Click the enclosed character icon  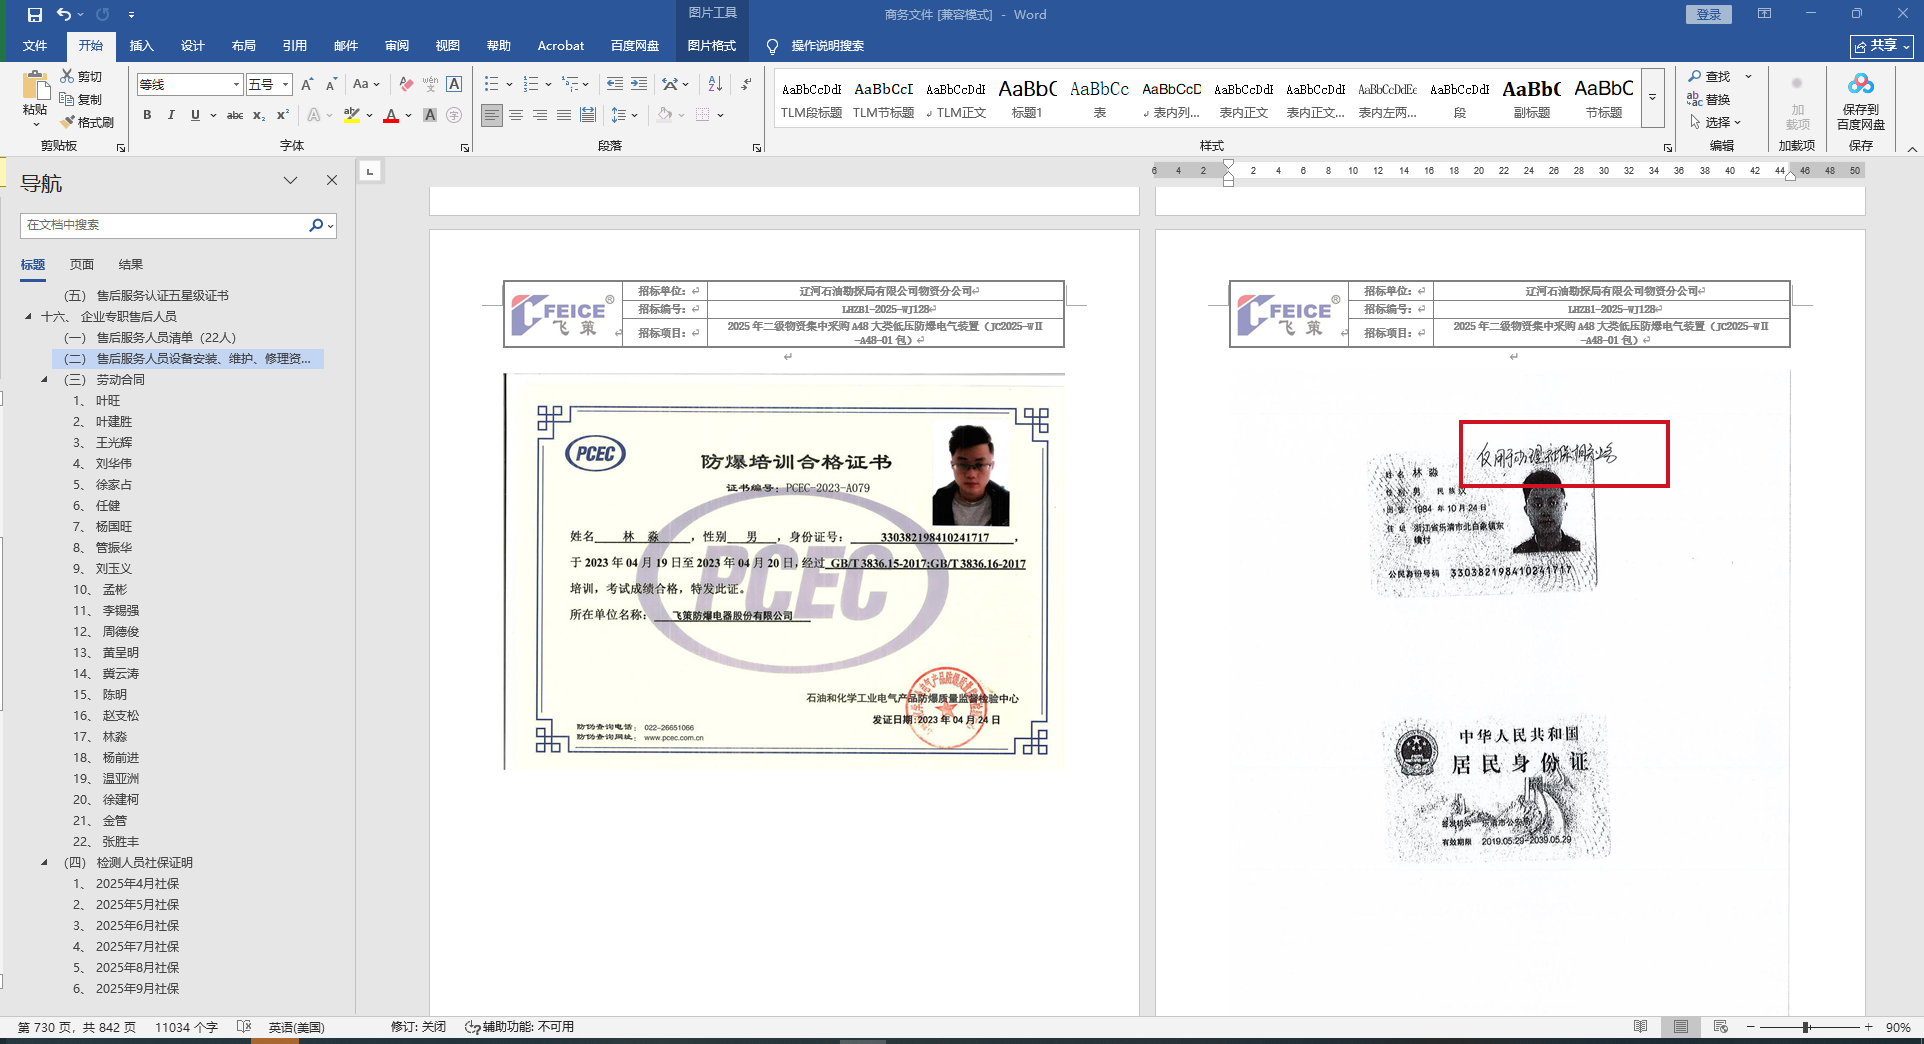pos(454,115)
